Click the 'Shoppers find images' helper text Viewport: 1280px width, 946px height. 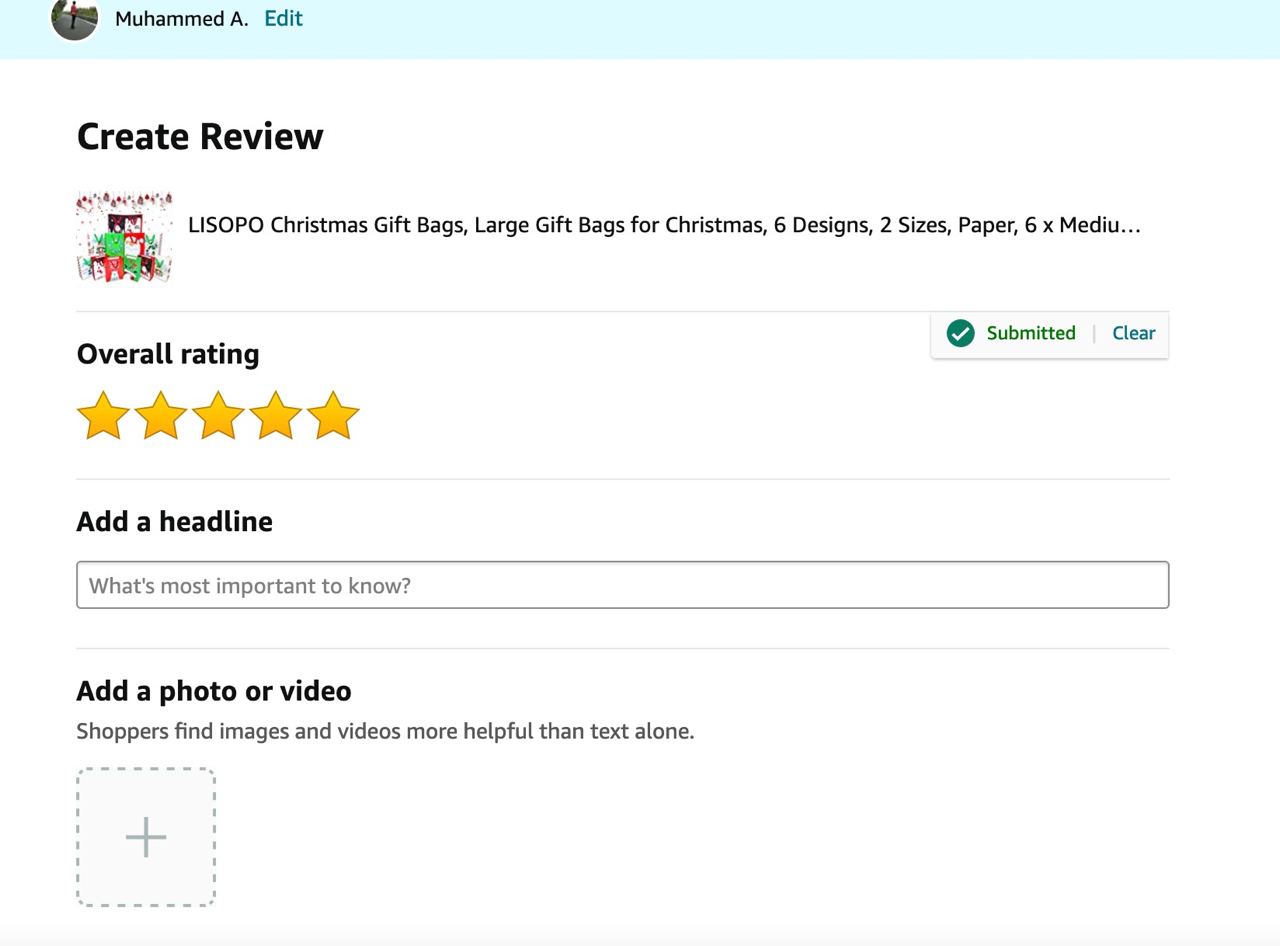point(385,731)
